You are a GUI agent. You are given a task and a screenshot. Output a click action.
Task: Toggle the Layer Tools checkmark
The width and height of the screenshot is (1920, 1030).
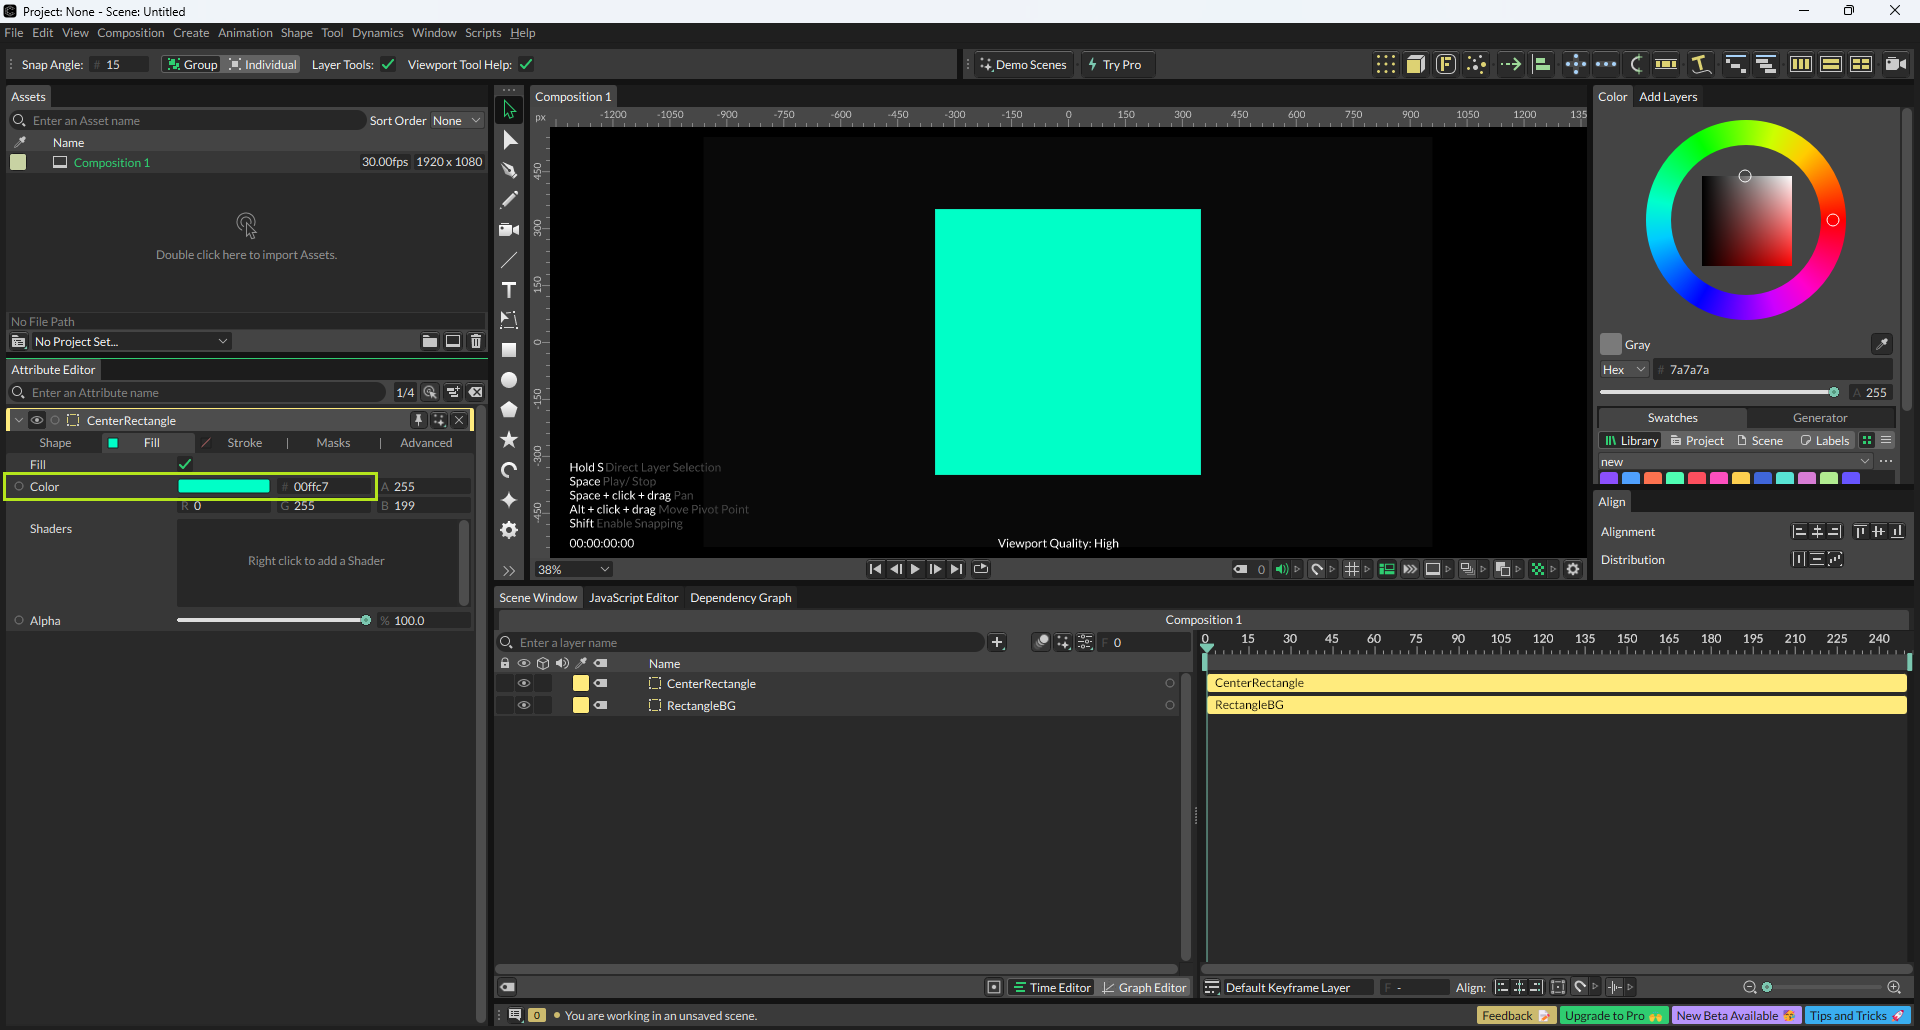coord(388,65)
